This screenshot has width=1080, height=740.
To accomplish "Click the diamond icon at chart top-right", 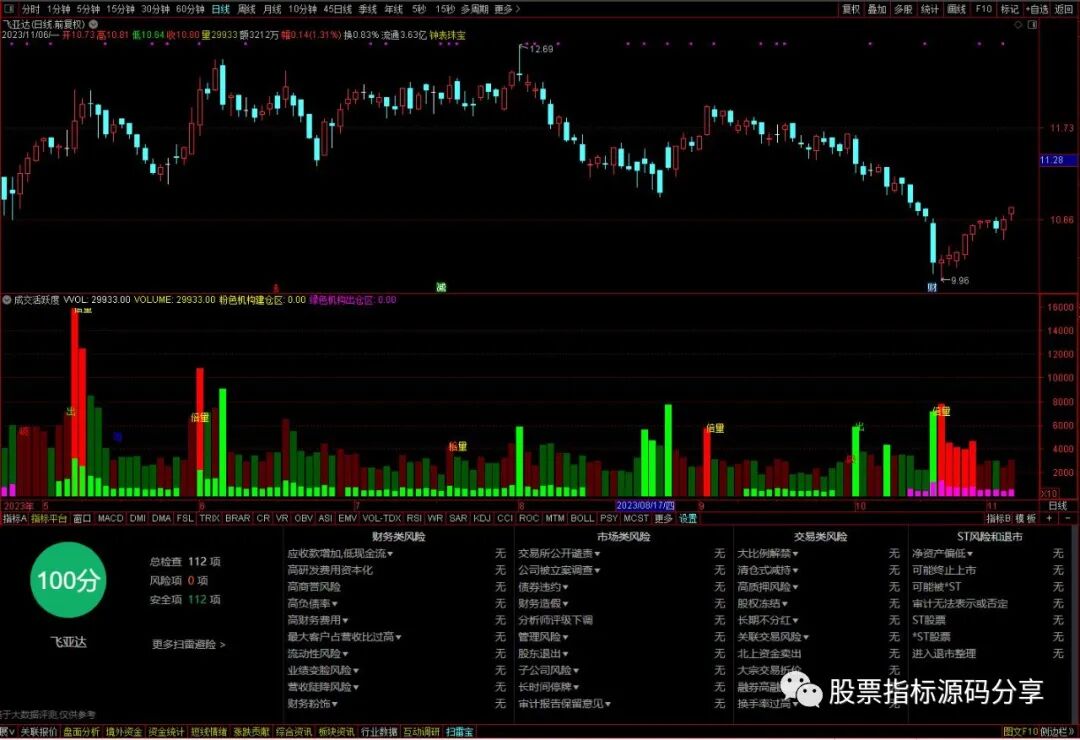I will [x=1018, y=25].
